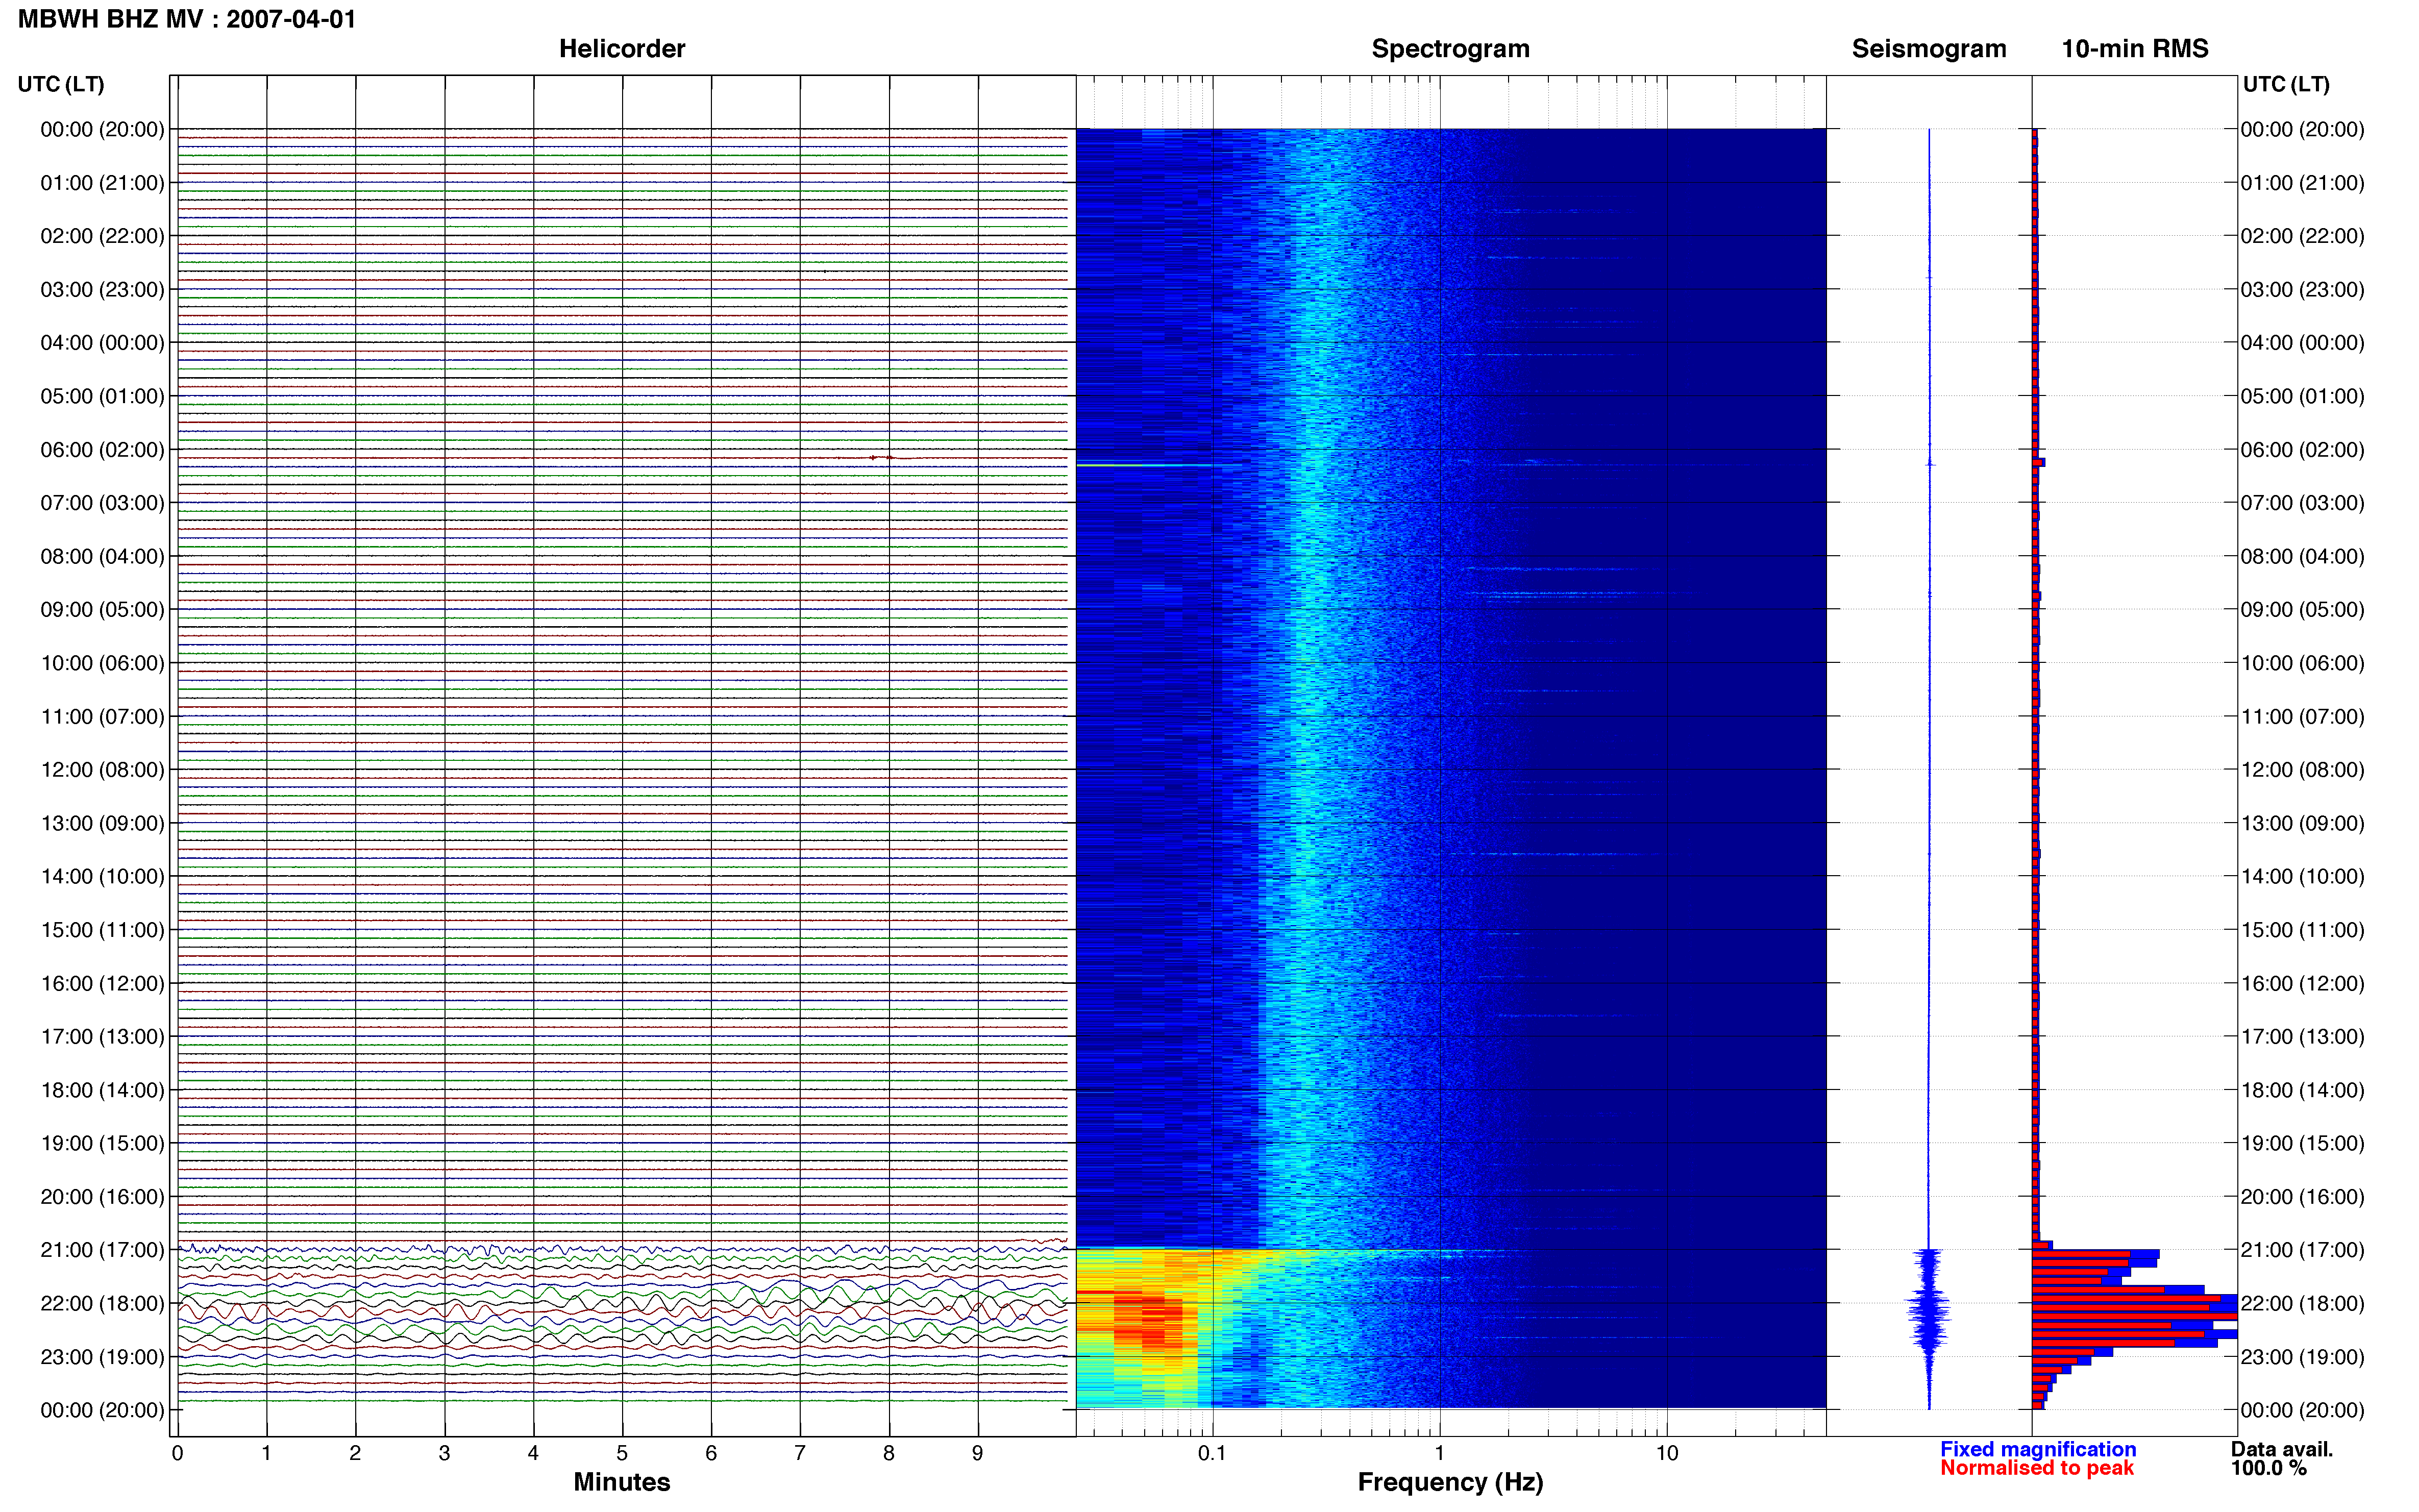Viewport: 2419px width, 1512px height.
Task: Click '02:00 (22:00)' on the Helicorder time axis
Action: pos(102,236)
